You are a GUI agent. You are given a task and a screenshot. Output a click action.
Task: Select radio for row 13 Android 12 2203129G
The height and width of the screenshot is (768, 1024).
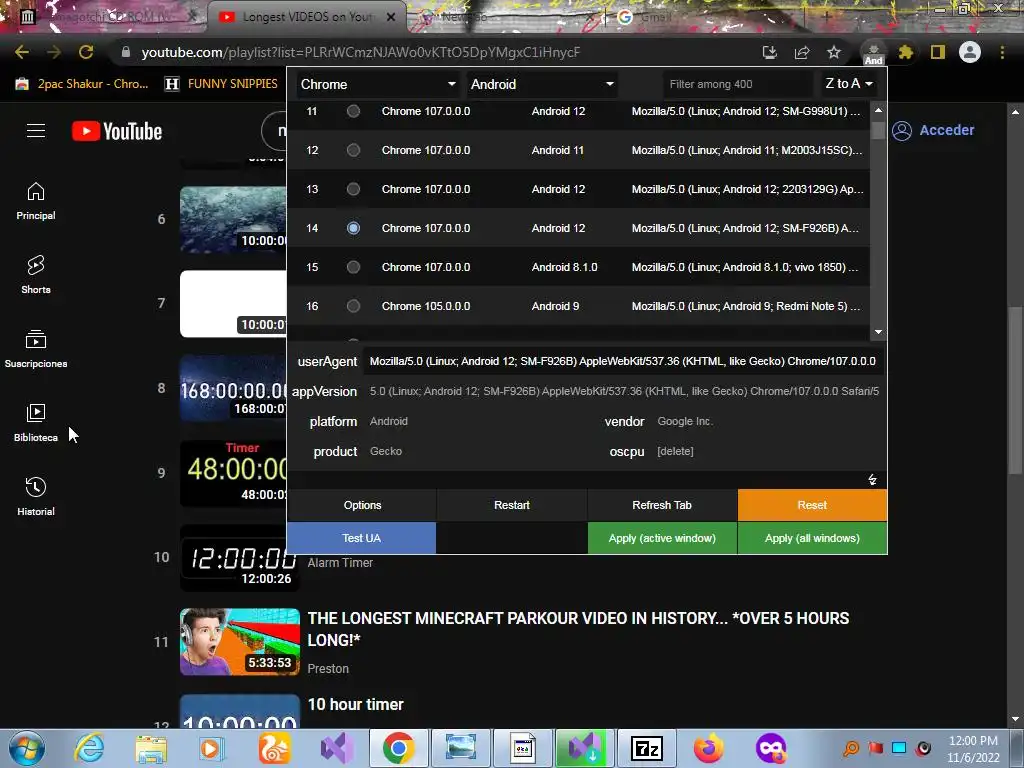click(x=353, y=189)
